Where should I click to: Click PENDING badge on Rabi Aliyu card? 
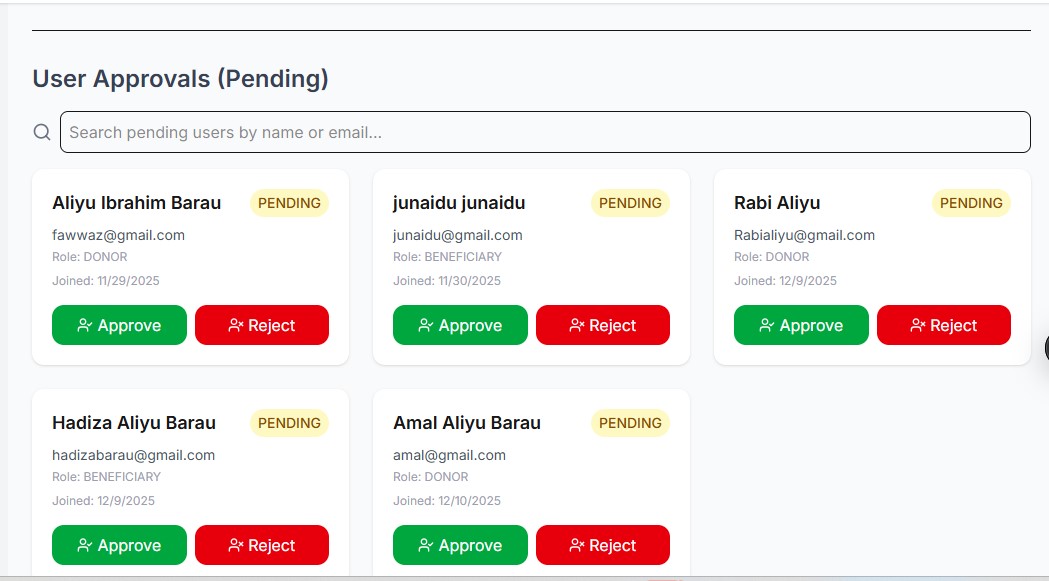click(x=971, y=203)
